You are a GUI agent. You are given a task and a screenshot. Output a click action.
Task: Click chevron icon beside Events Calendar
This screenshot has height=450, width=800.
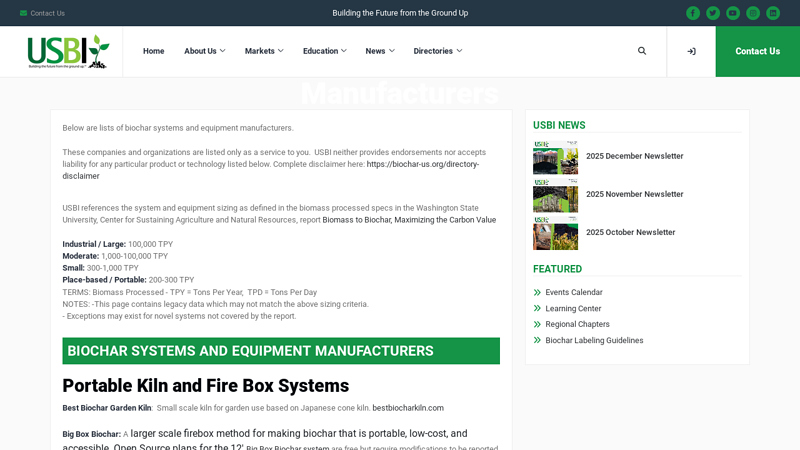(x=537, y=292)
